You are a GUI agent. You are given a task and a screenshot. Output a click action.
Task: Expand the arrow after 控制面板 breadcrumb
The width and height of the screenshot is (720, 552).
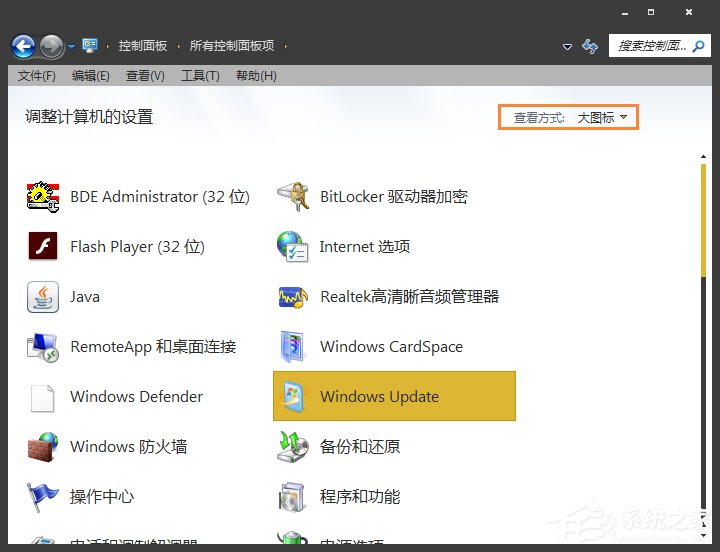pos(179,46)
